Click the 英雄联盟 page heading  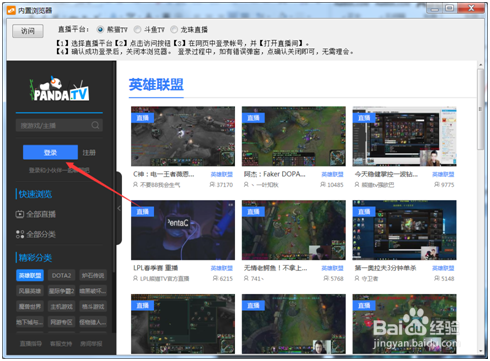(x=156, y=85)
